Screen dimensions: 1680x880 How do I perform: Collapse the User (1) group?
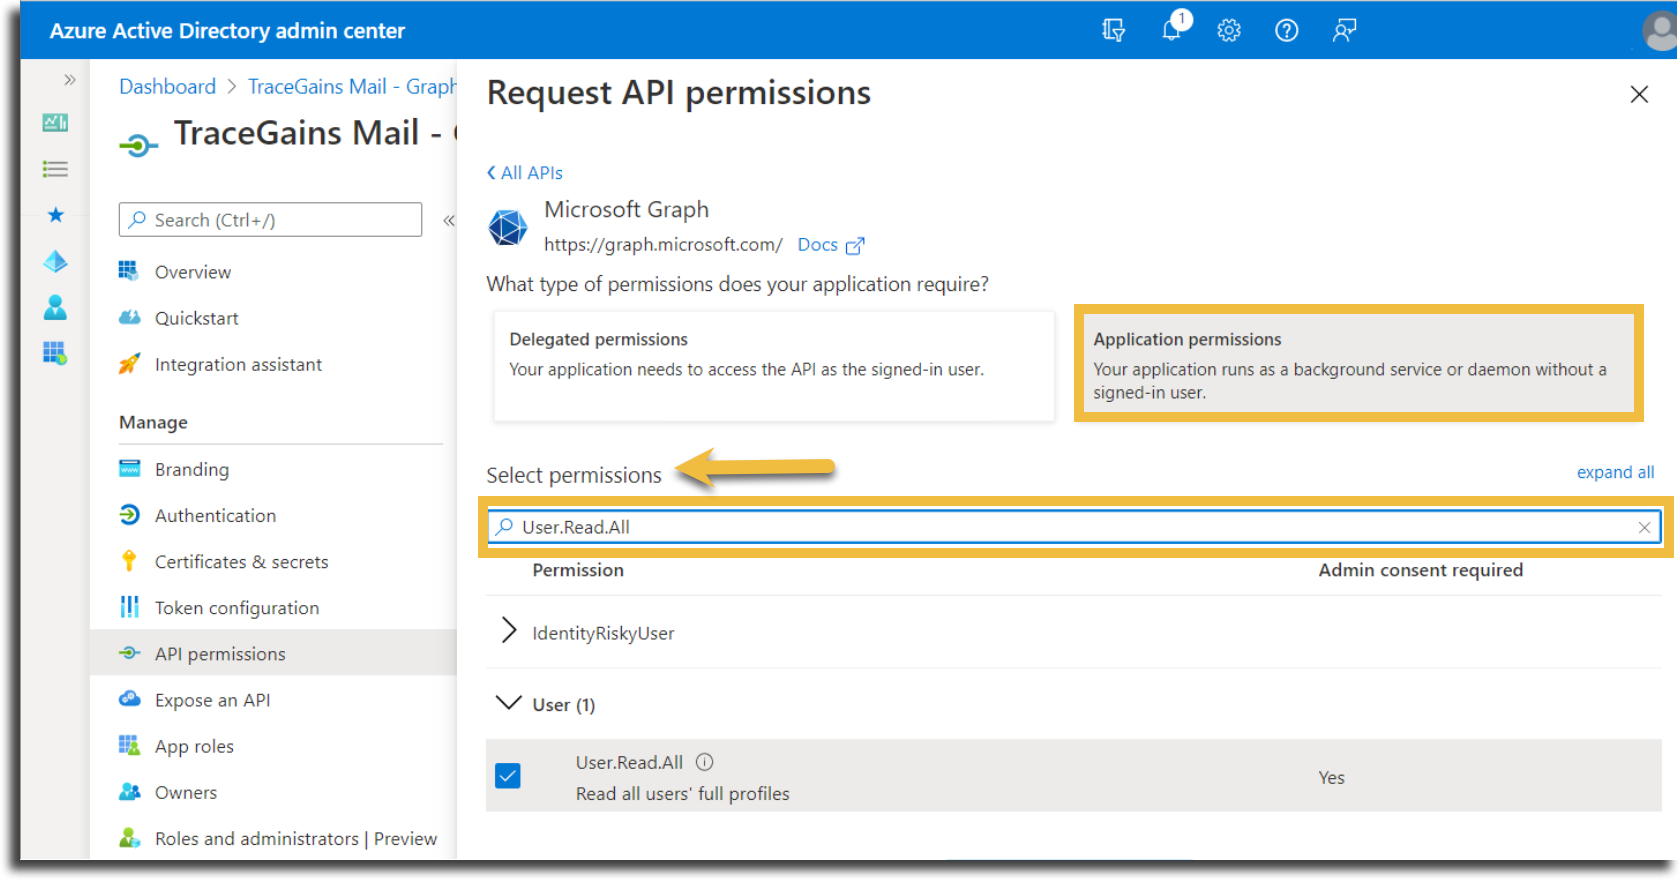[509, 703]
